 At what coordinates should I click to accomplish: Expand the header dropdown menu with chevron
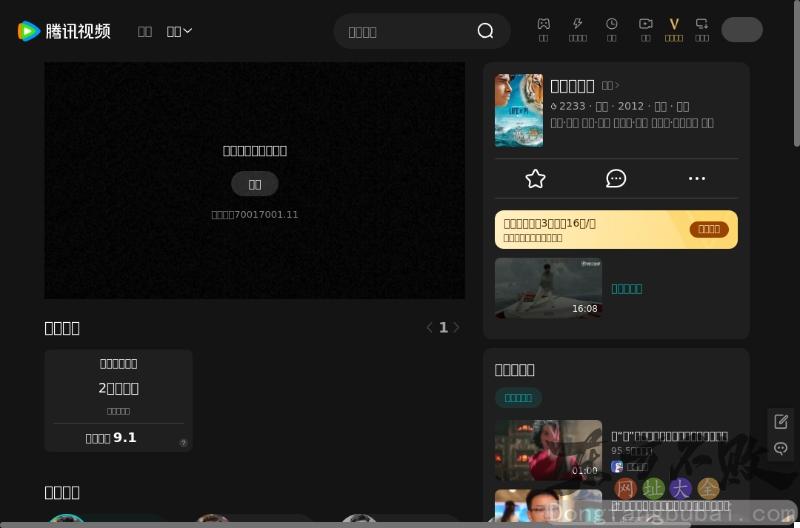point(179,31)
